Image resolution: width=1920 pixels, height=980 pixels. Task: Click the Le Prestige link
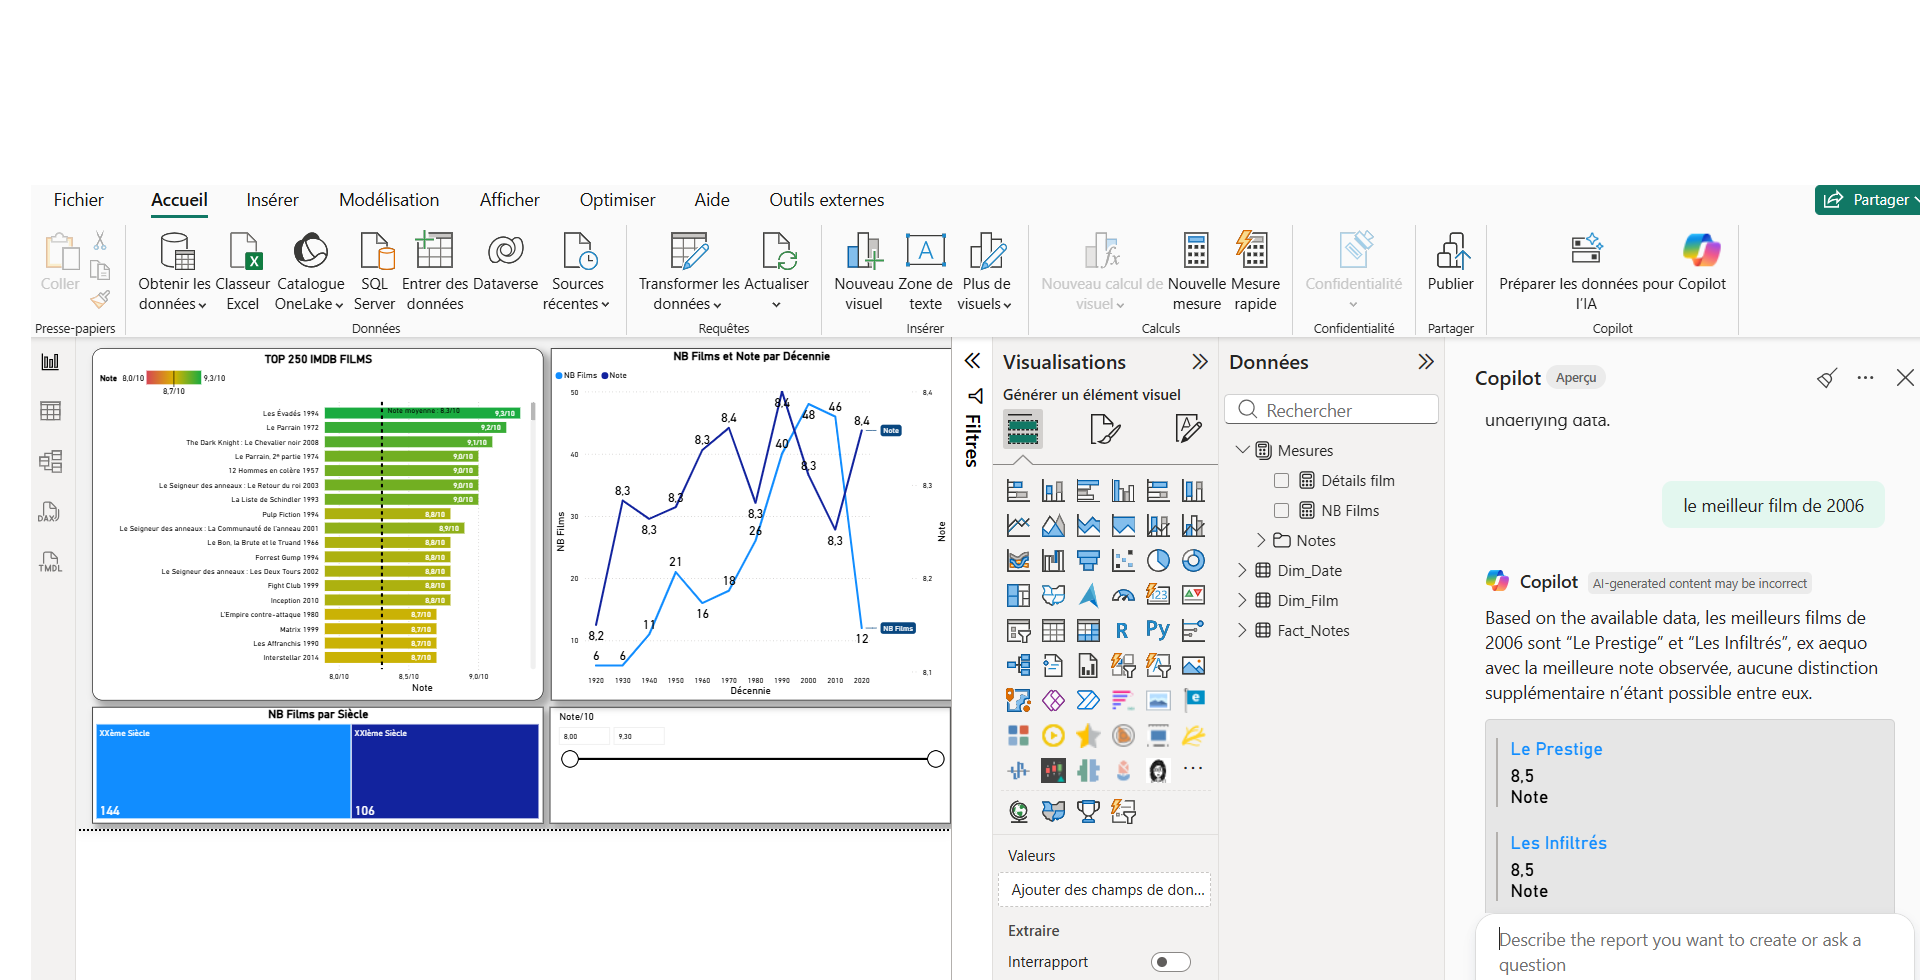point(1556,749)
